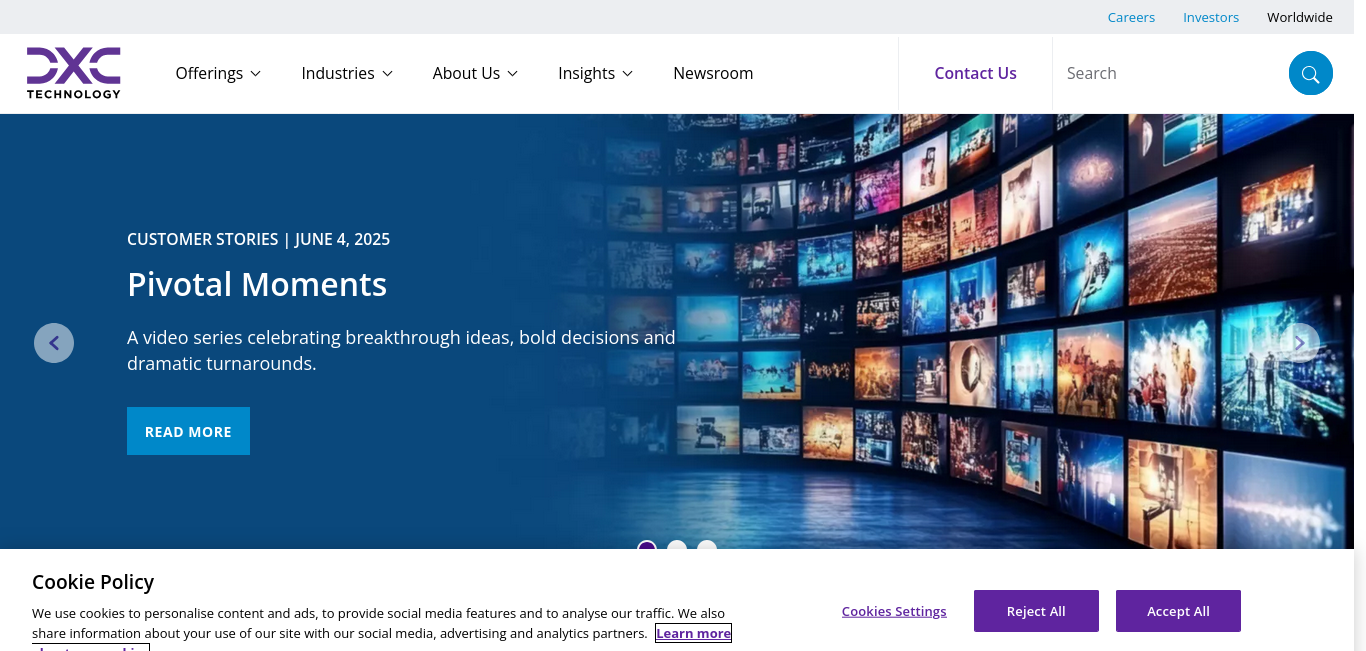Expand the Industries dropdown menu
The height and width of the screenshot is (651, 1366).
tap(347, 73)
